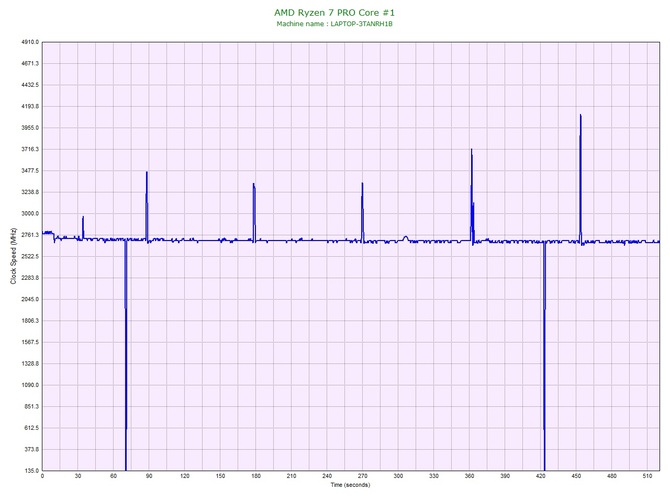Click the 240 seconds x-axis tick label
The height and width of the screenshot is (502, 670).
click(x=327, y=476)
